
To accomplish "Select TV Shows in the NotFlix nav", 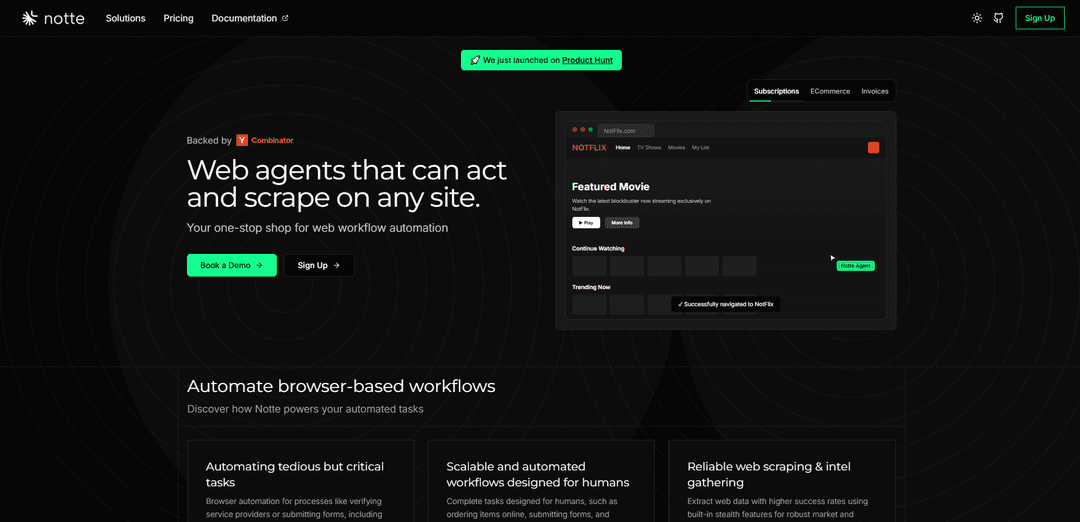I will [x=649, y=147].
